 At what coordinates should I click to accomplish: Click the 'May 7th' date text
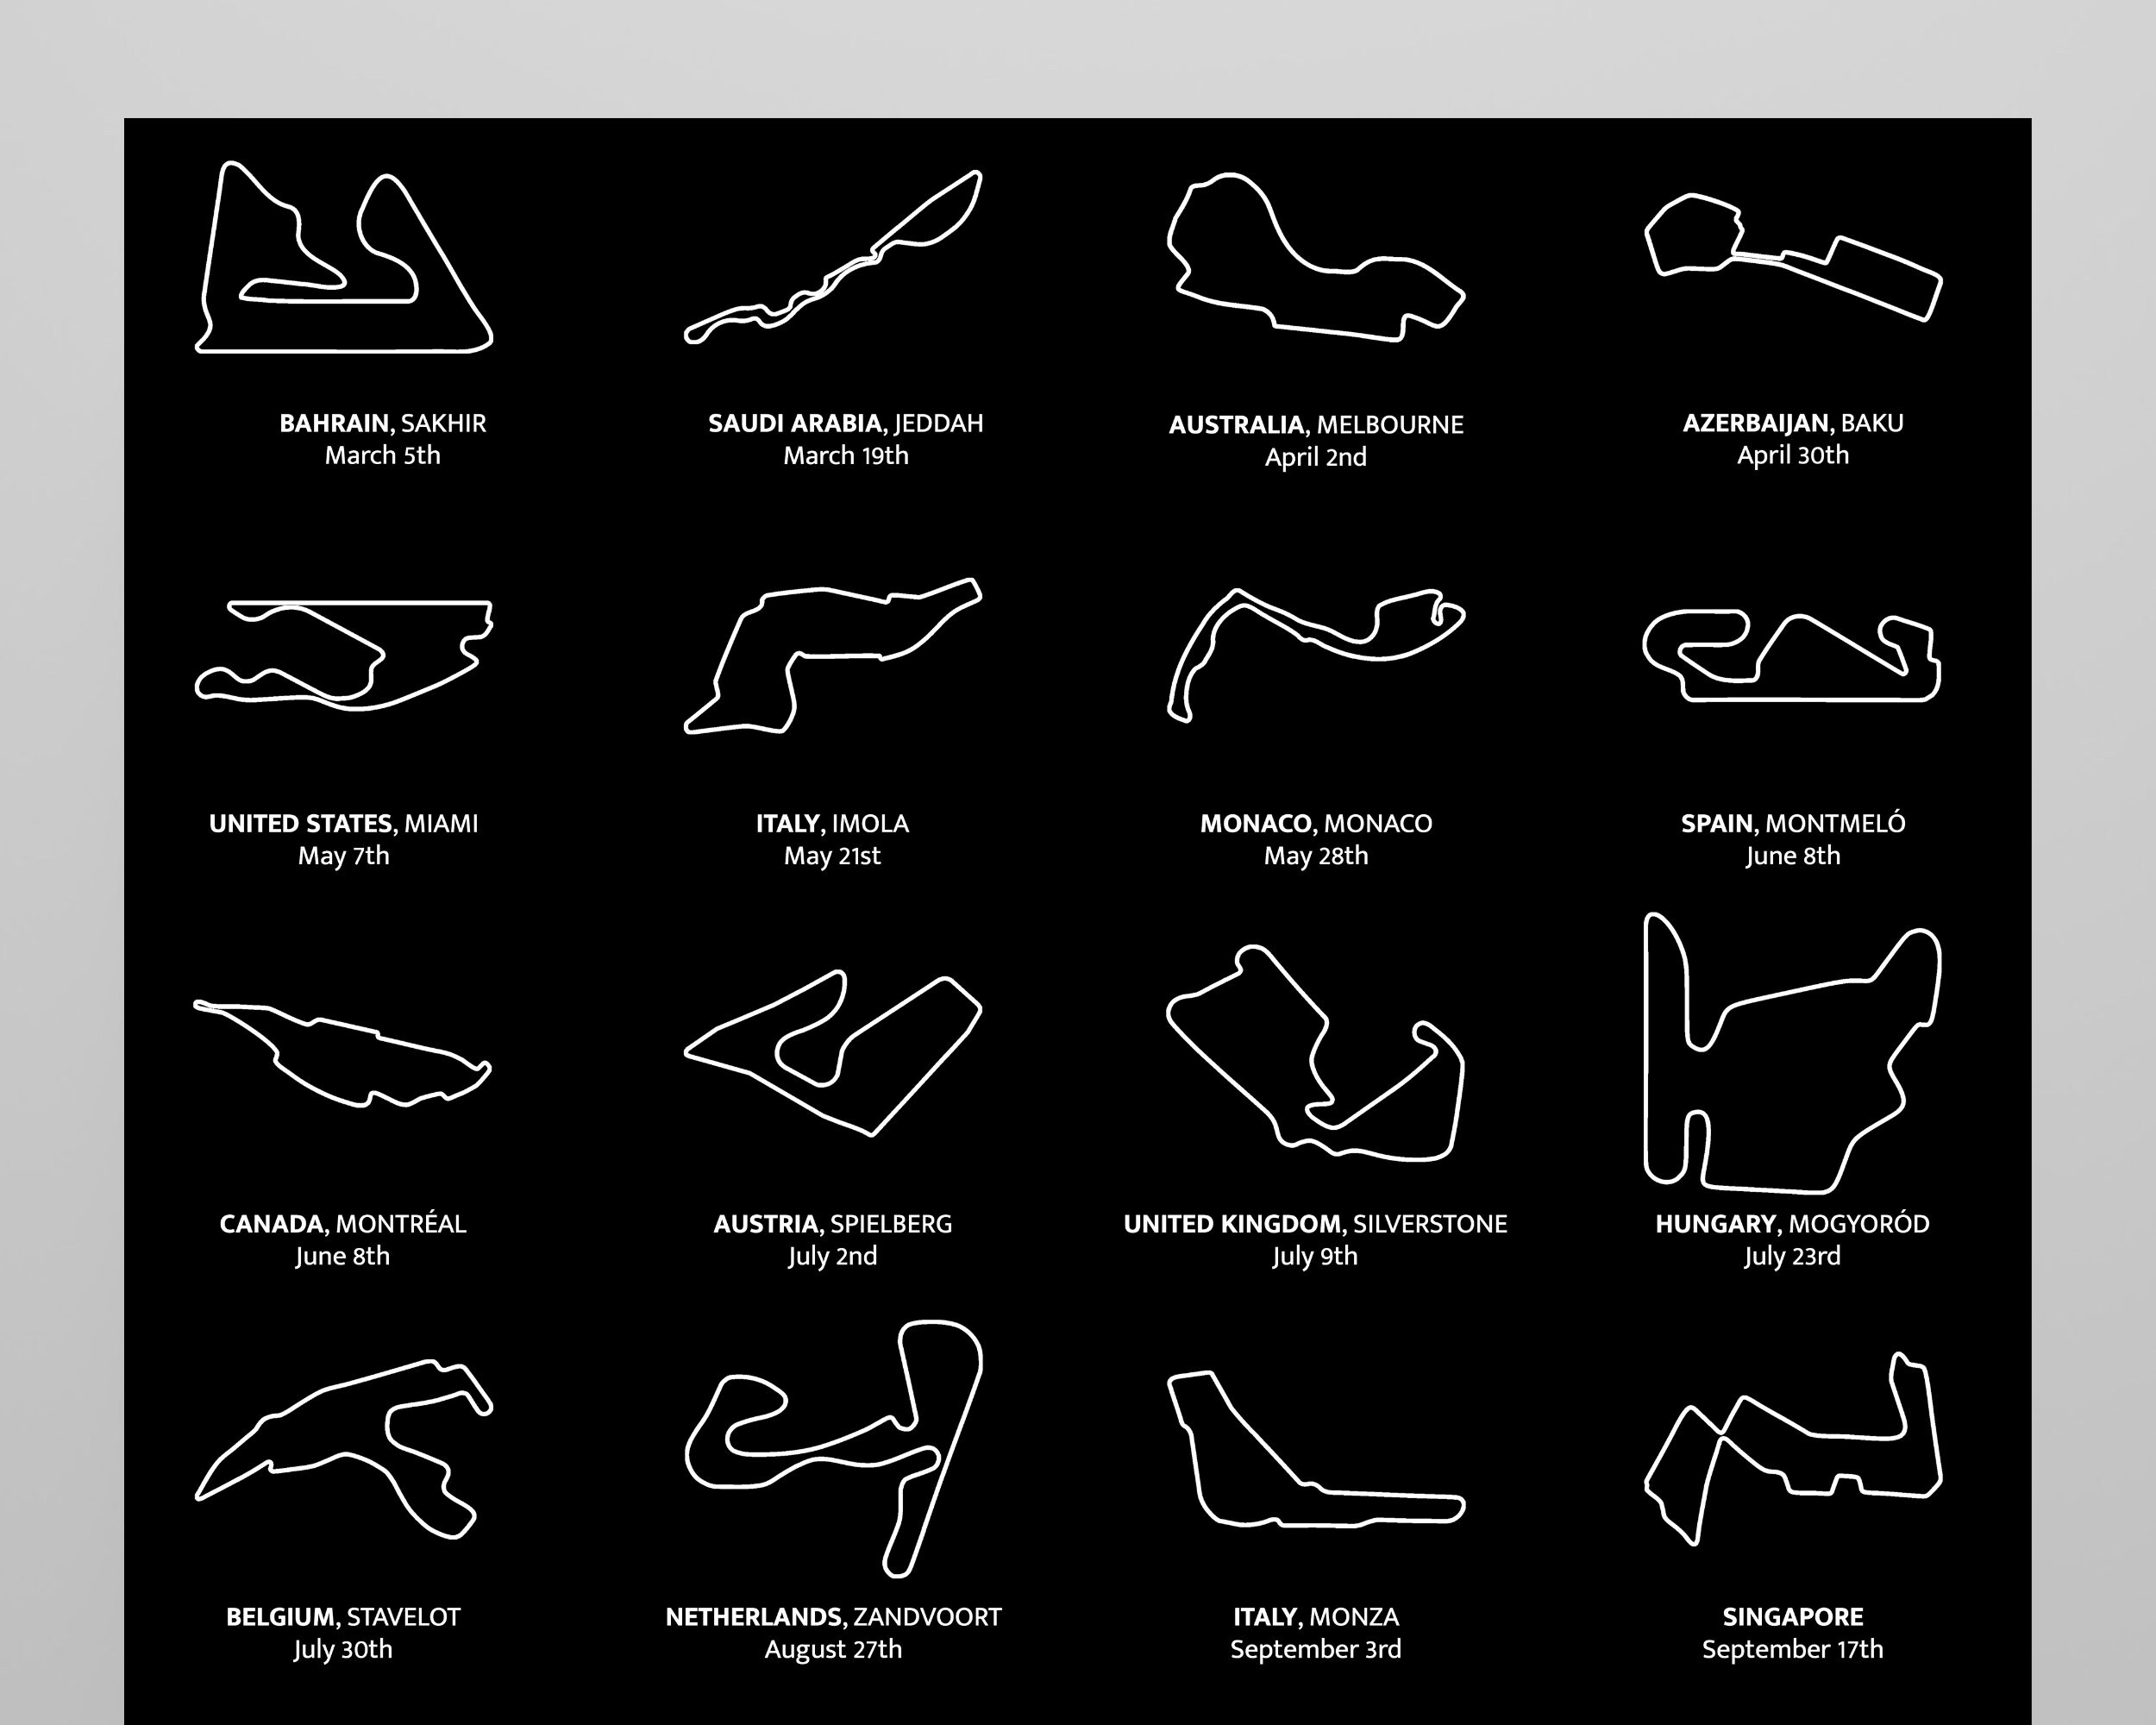point(344,856)
